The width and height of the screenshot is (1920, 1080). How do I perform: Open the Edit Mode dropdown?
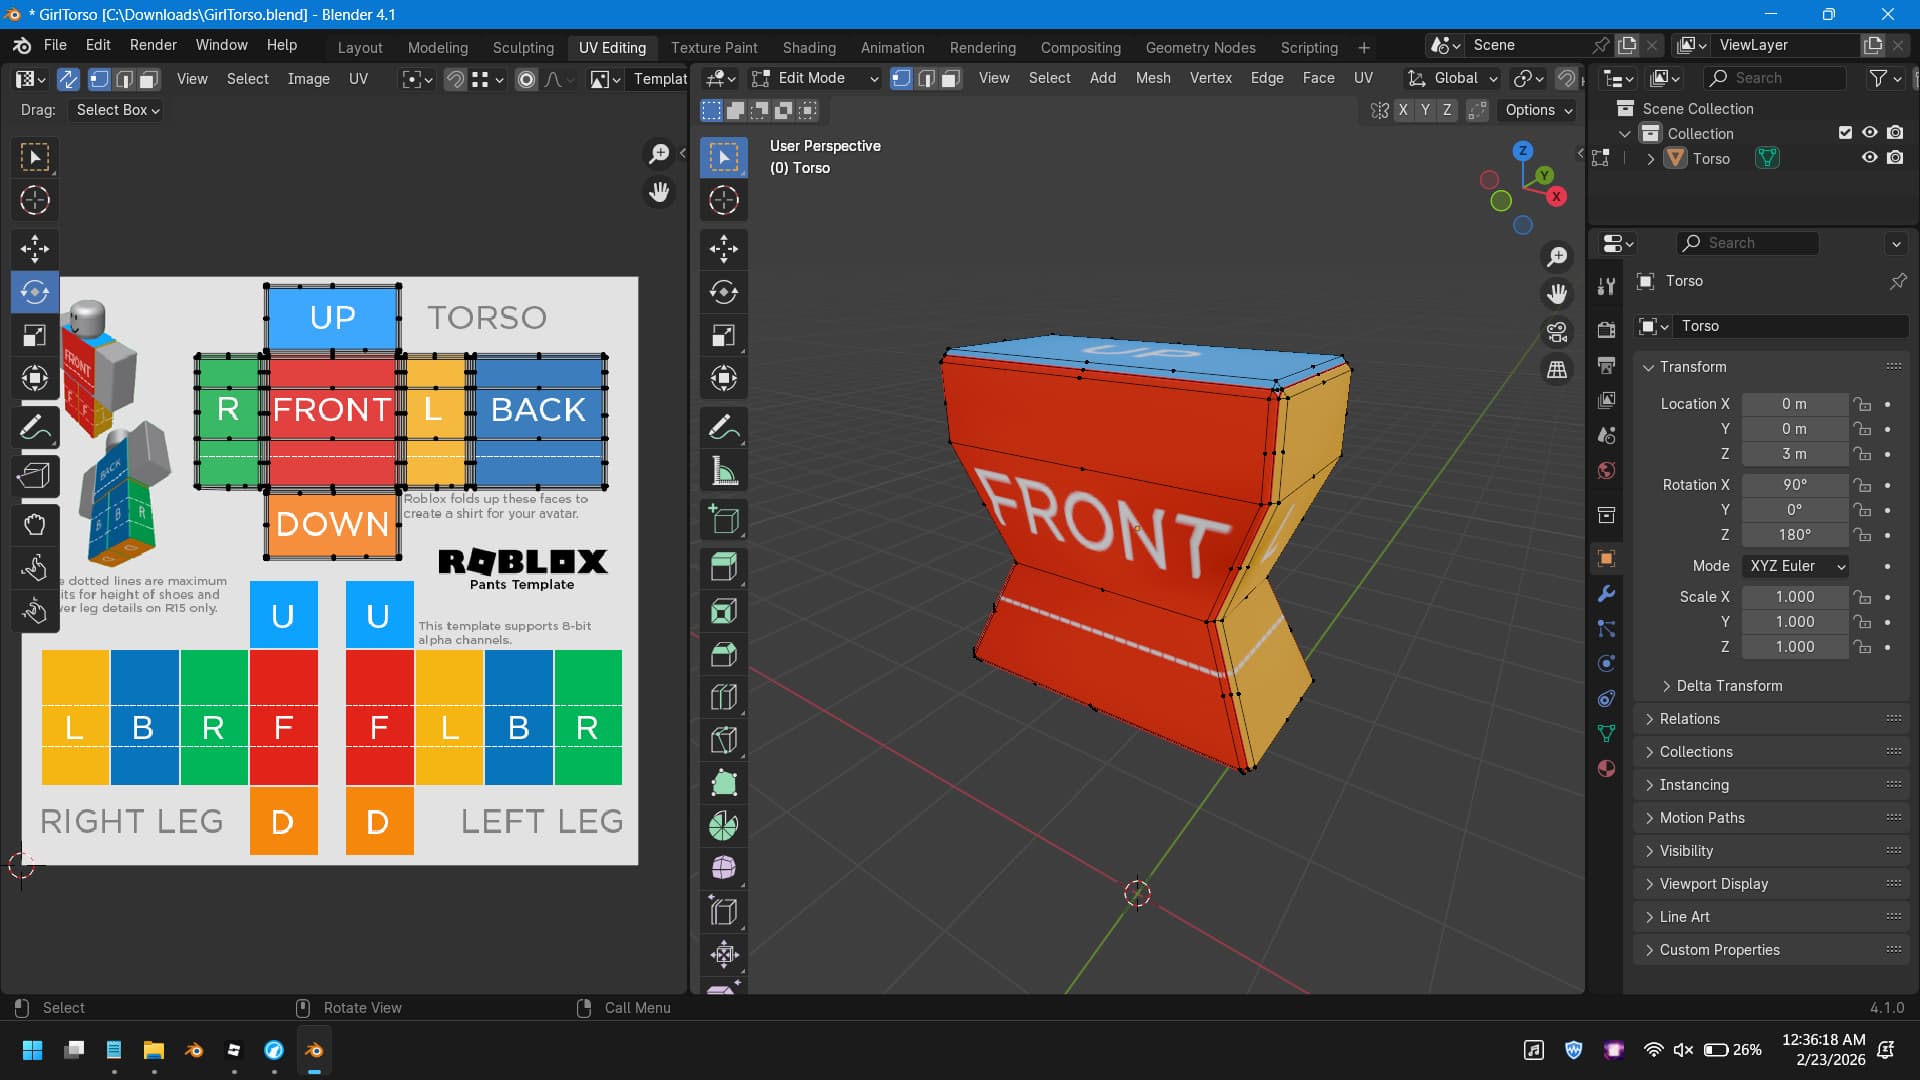point(815,78)
